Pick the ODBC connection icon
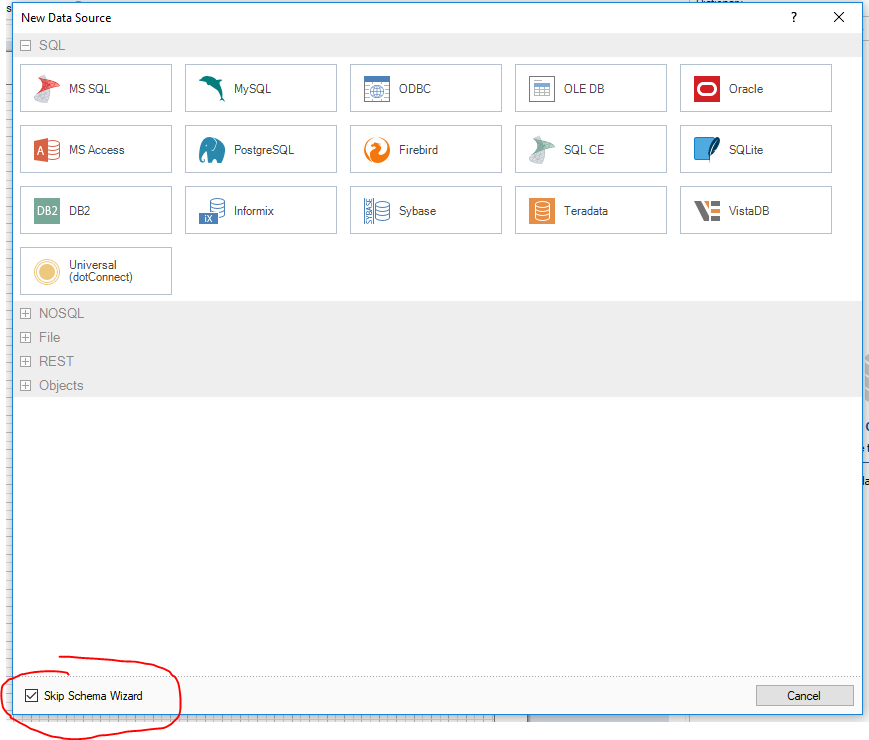Image resolution: width=869 pixels, height=740 pixels. (377, 89)
